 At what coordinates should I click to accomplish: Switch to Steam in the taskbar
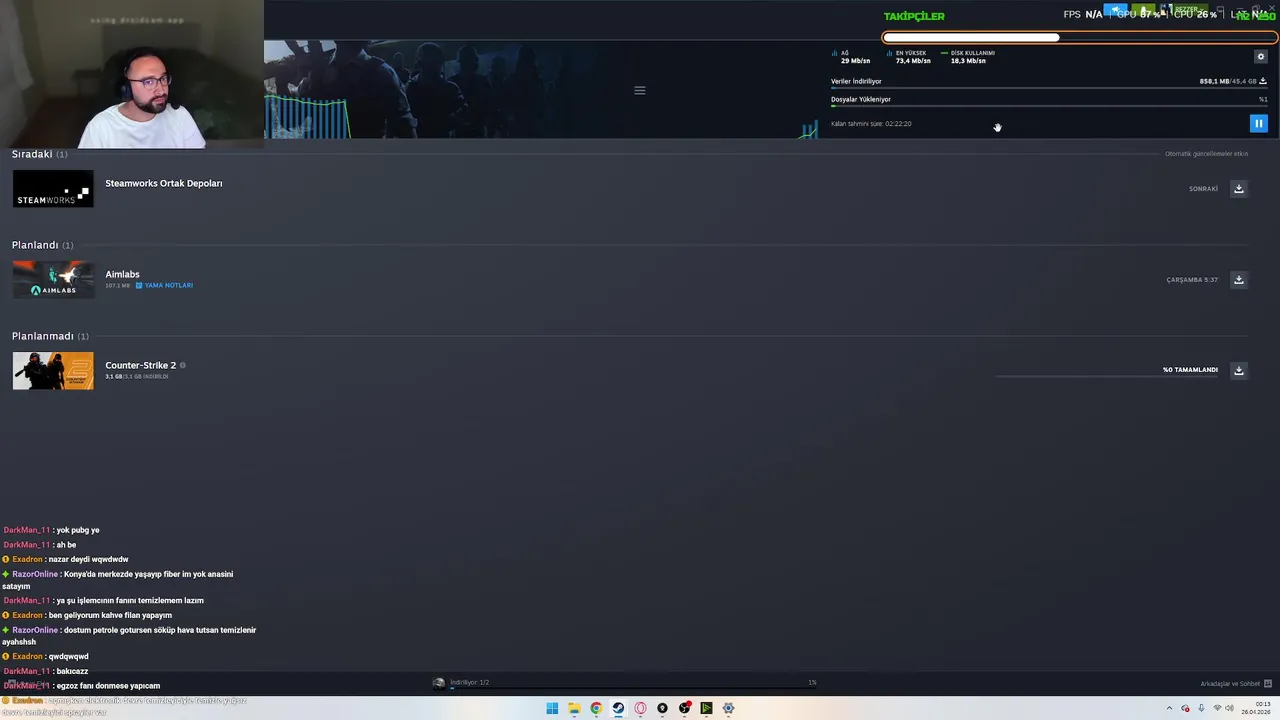tap(618, 708)
